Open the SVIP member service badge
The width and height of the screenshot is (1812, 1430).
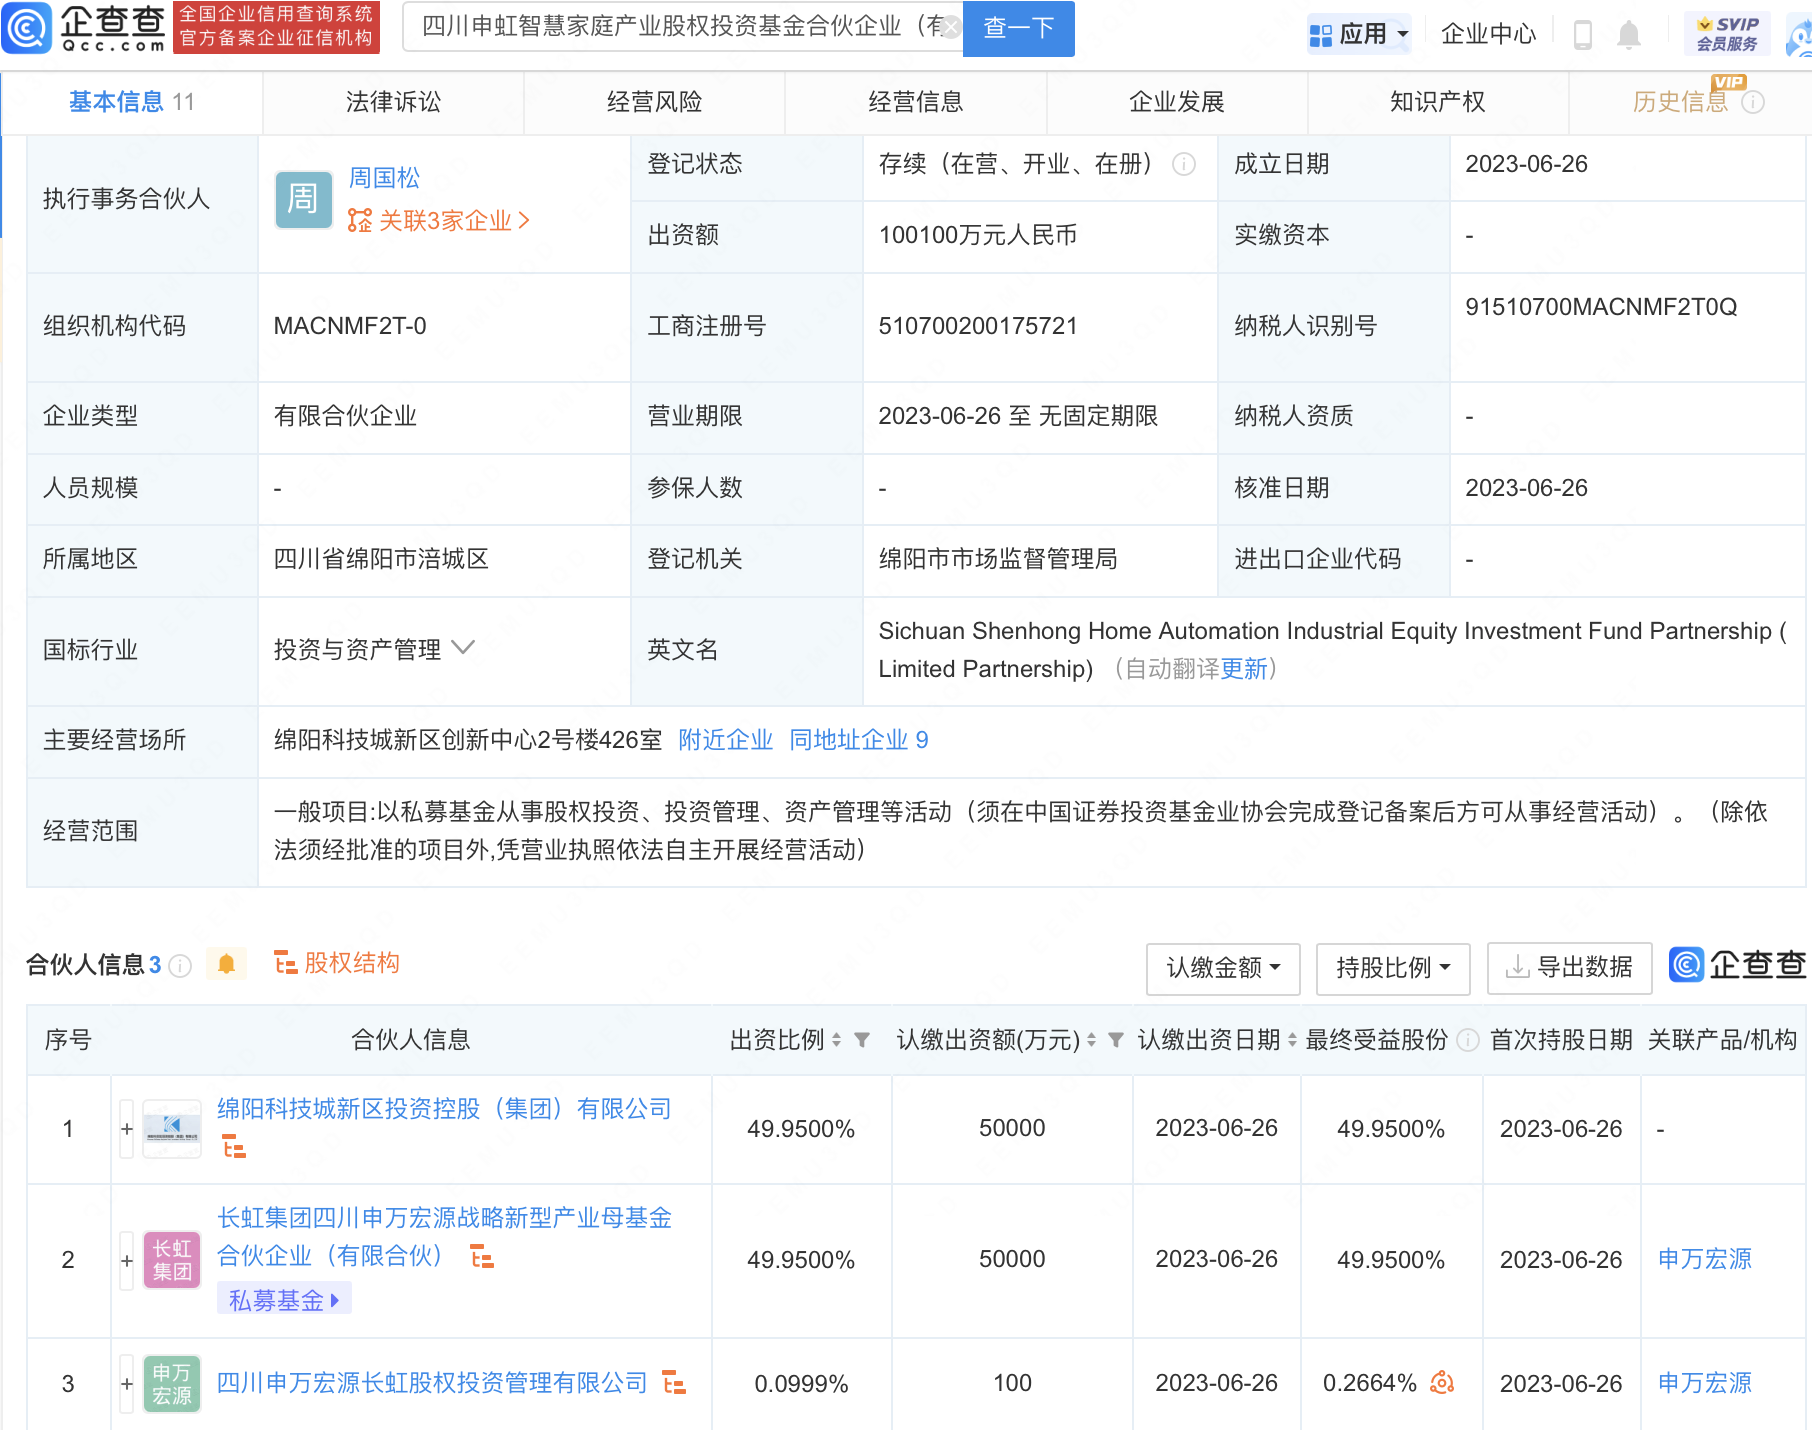click(x=1727, y=34)
